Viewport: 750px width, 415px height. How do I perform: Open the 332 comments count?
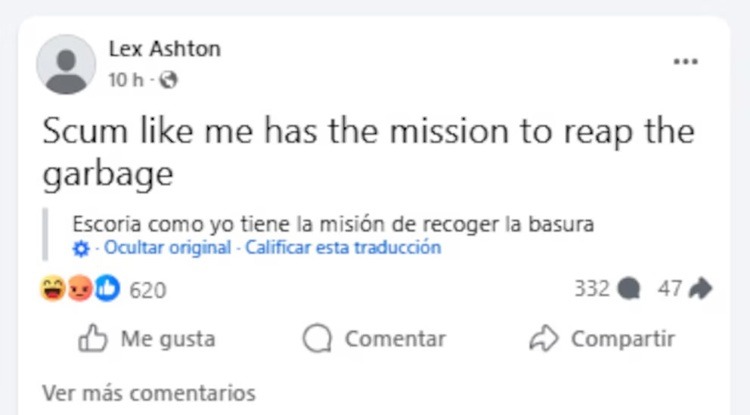pos(592,289)
